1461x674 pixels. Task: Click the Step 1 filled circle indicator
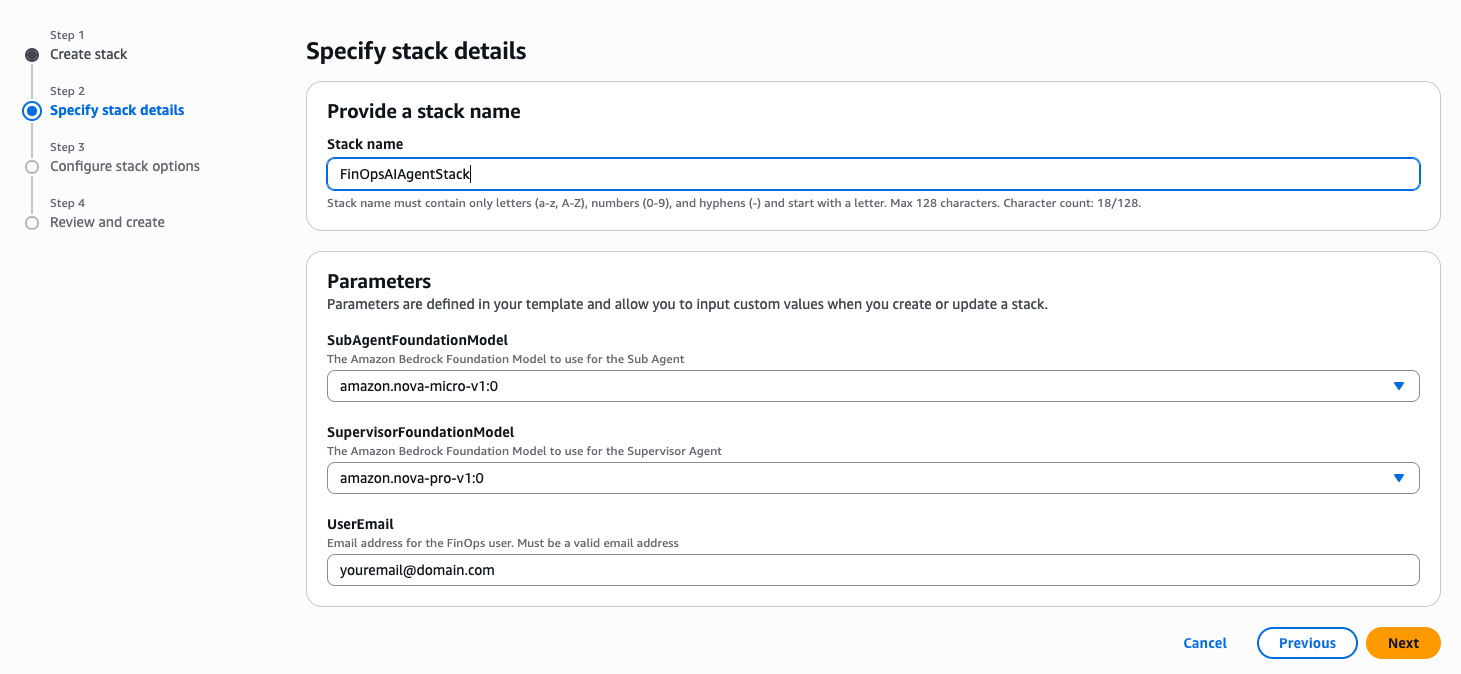point(32,55)
